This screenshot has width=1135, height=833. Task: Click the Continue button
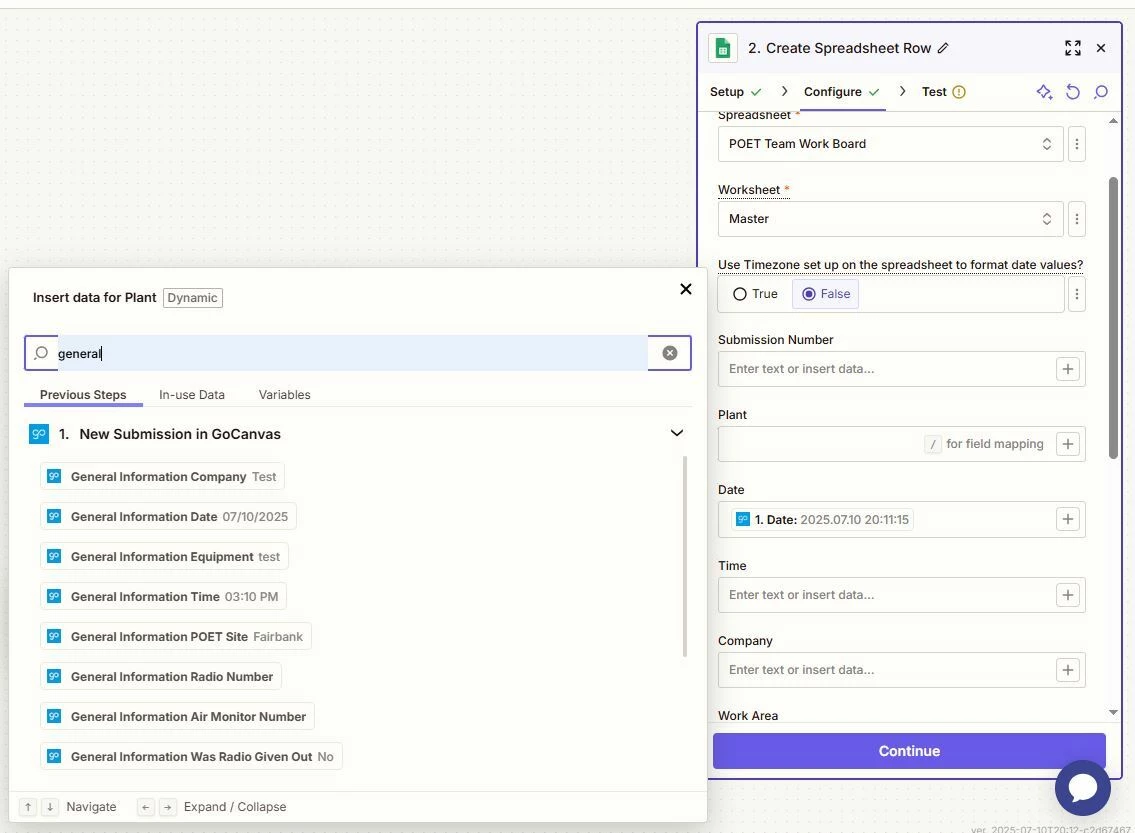(909, 751)
